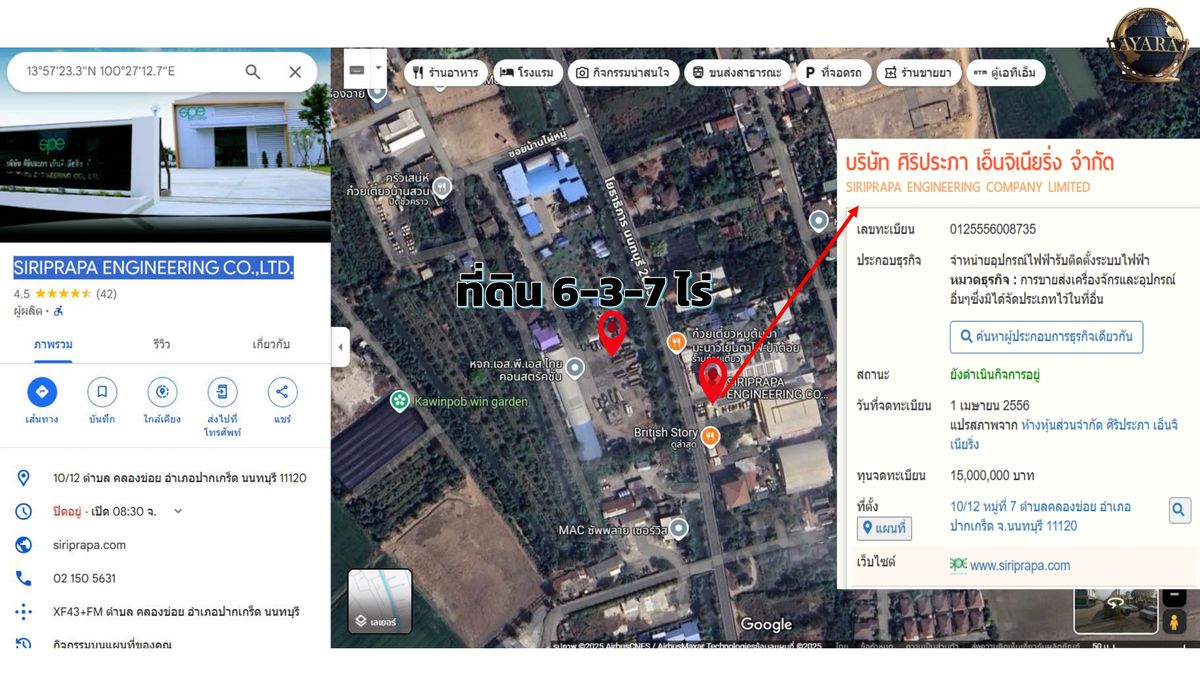The image size is (1200, 675).
Task: Switch to the ภาพรวม tab
Action: coord(53,344)
